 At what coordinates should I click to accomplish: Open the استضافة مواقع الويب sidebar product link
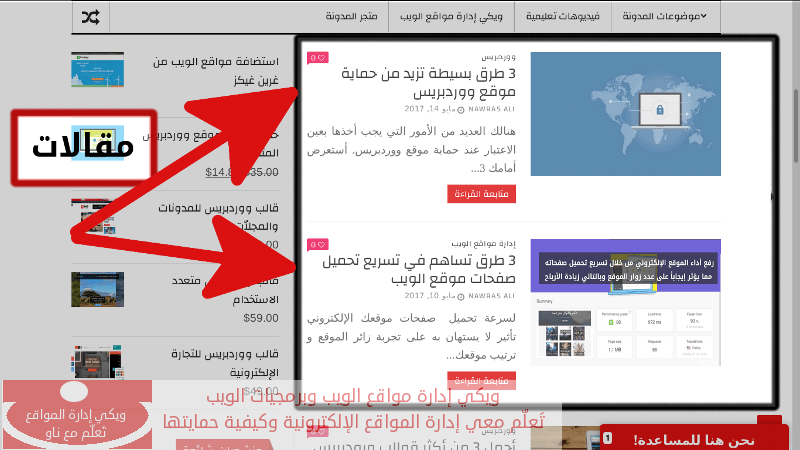click(212, 71)
